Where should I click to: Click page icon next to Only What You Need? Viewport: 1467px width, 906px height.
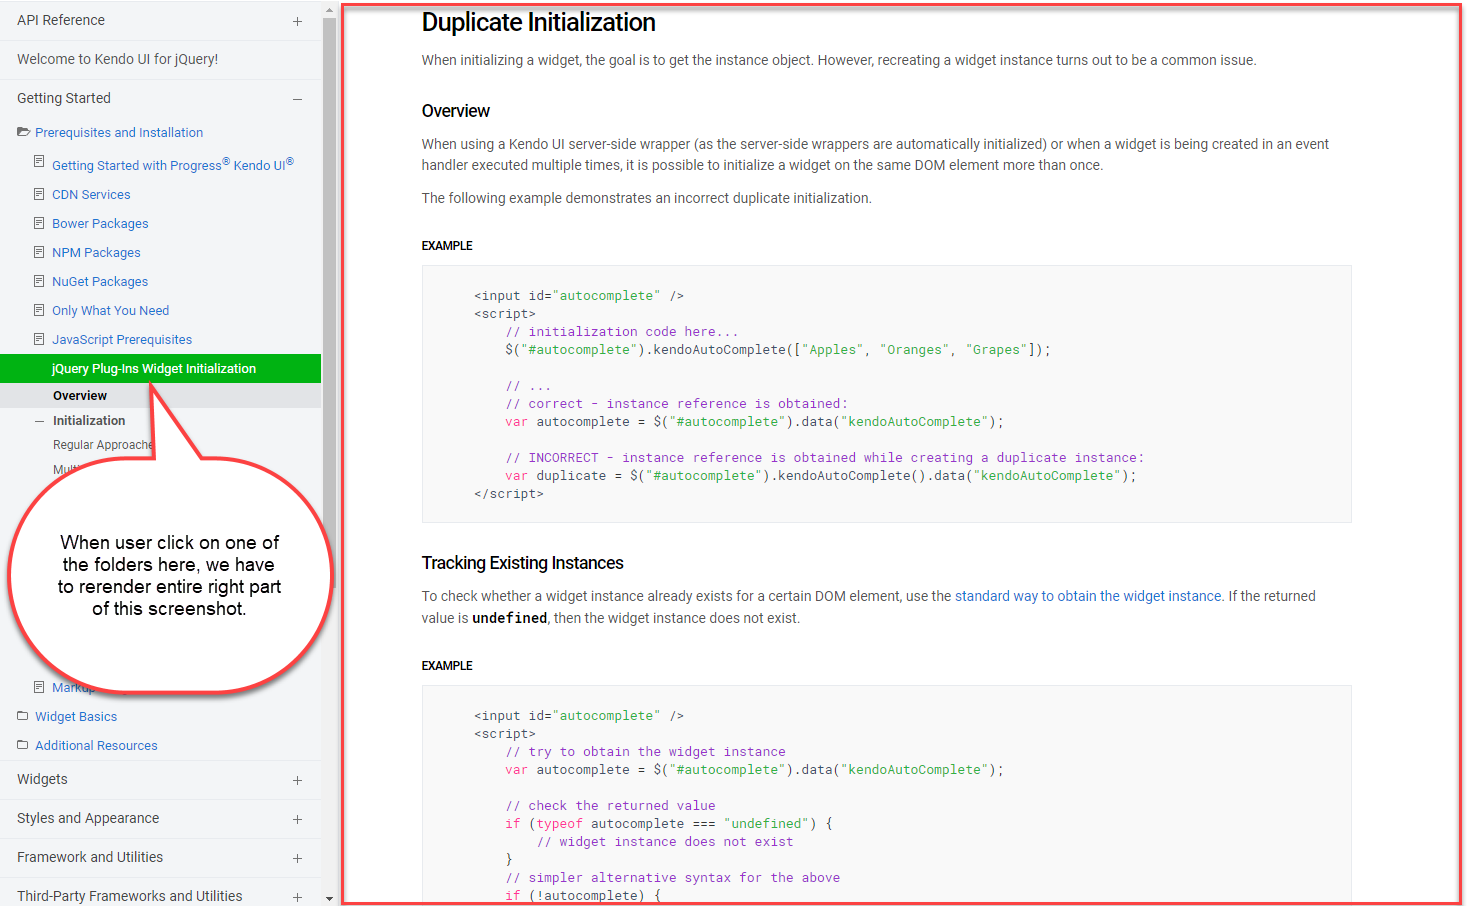[x=39, y=309]
